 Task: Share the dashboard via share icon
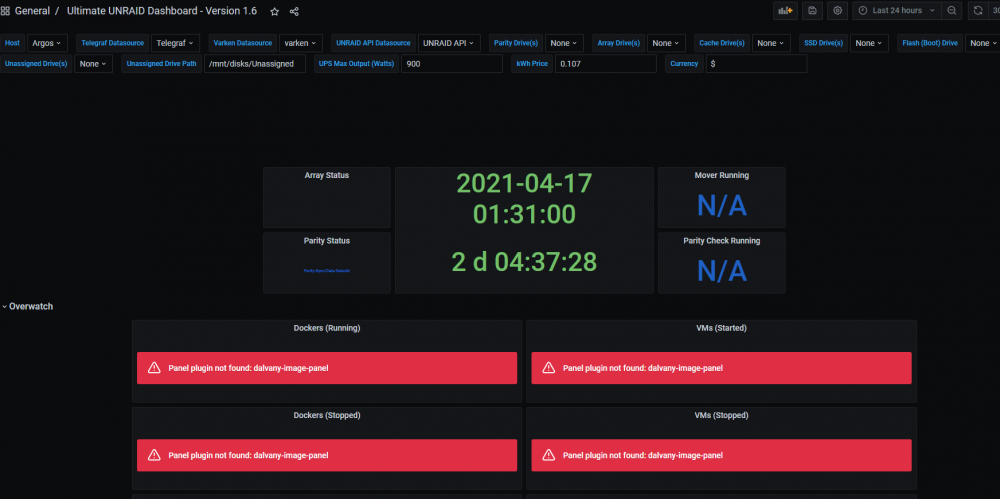[294, 11]
